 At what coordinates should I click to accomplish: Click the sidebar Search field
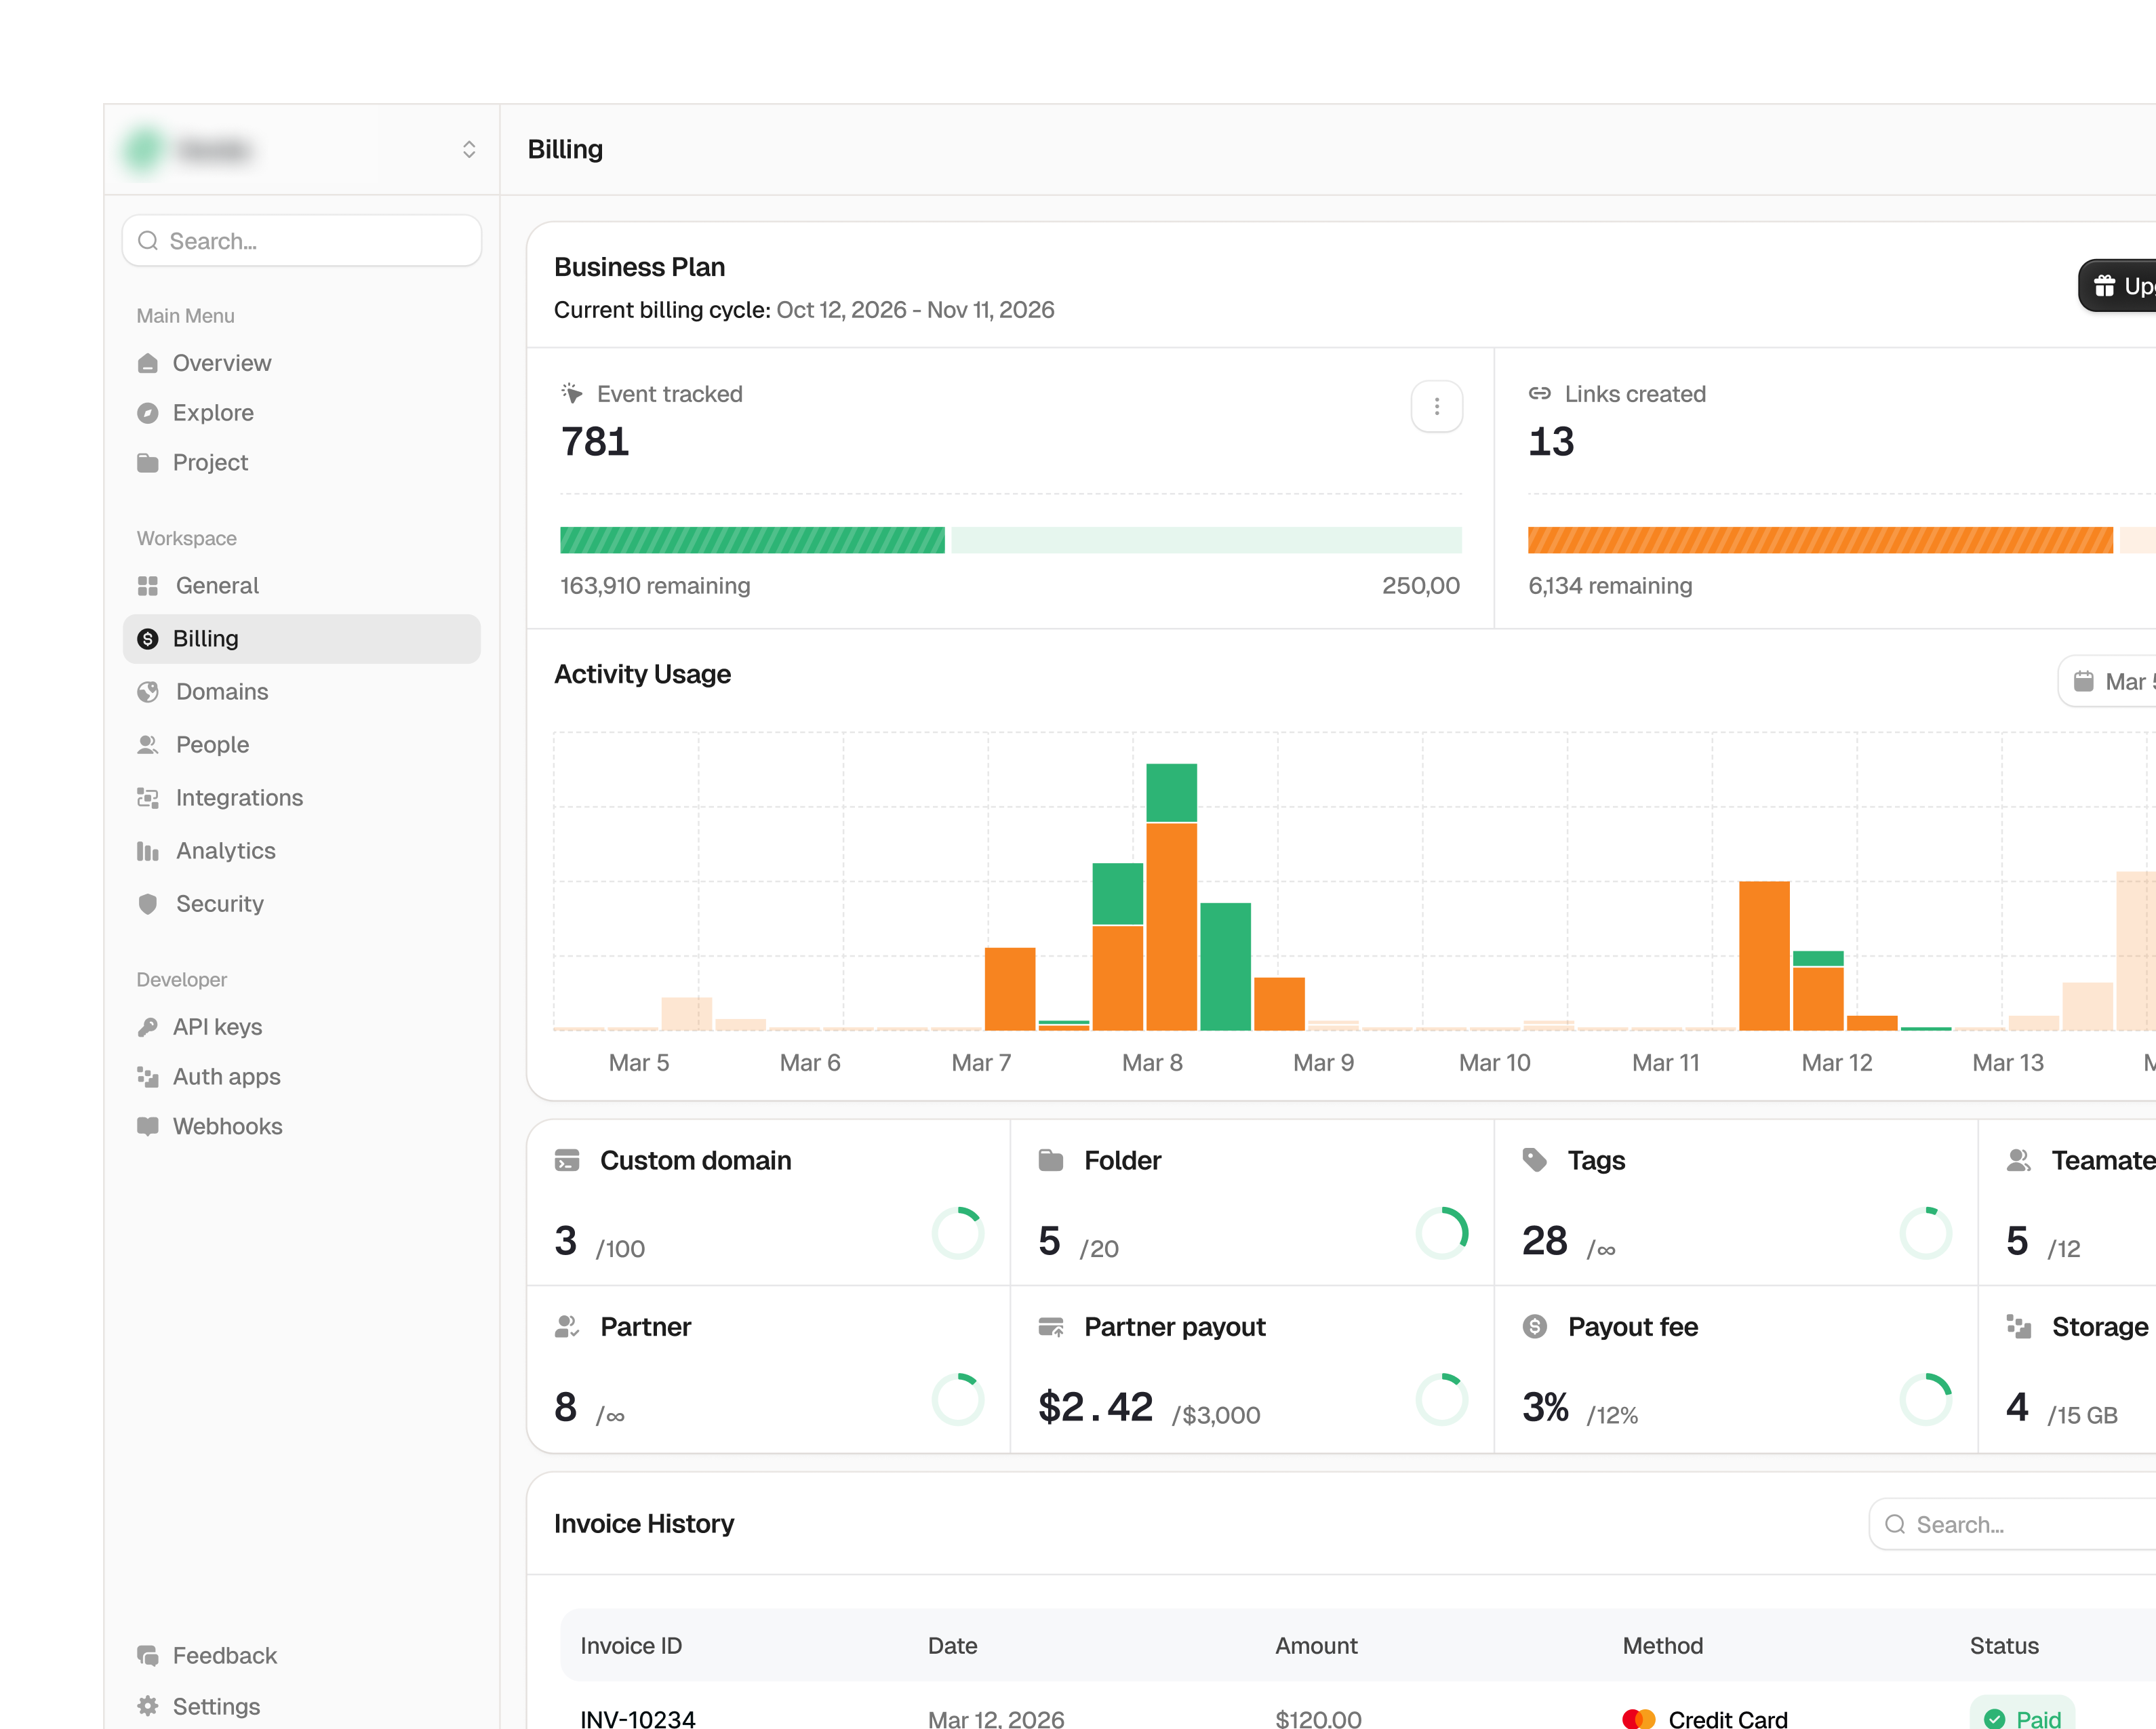pyautogui.click(x=301, y=241)
